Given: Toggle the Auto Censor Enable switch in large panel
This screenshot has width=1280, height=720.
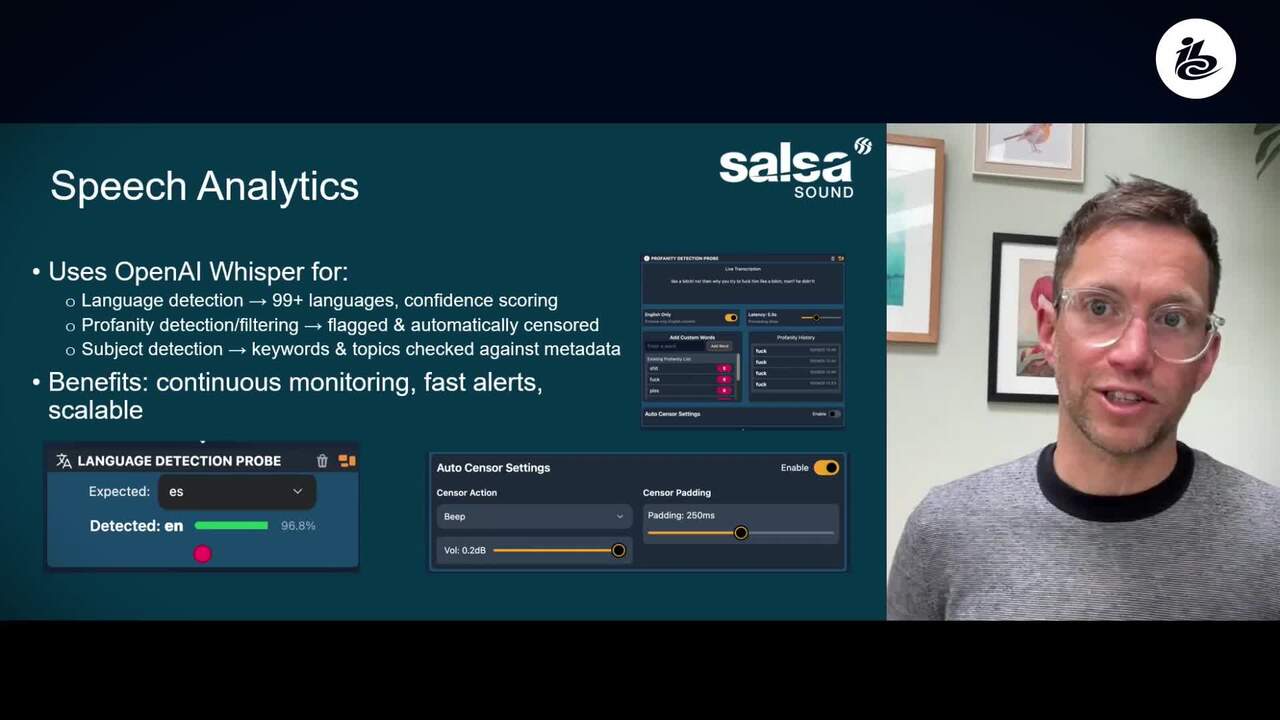Looking at the screenshot, I should 826,468.
